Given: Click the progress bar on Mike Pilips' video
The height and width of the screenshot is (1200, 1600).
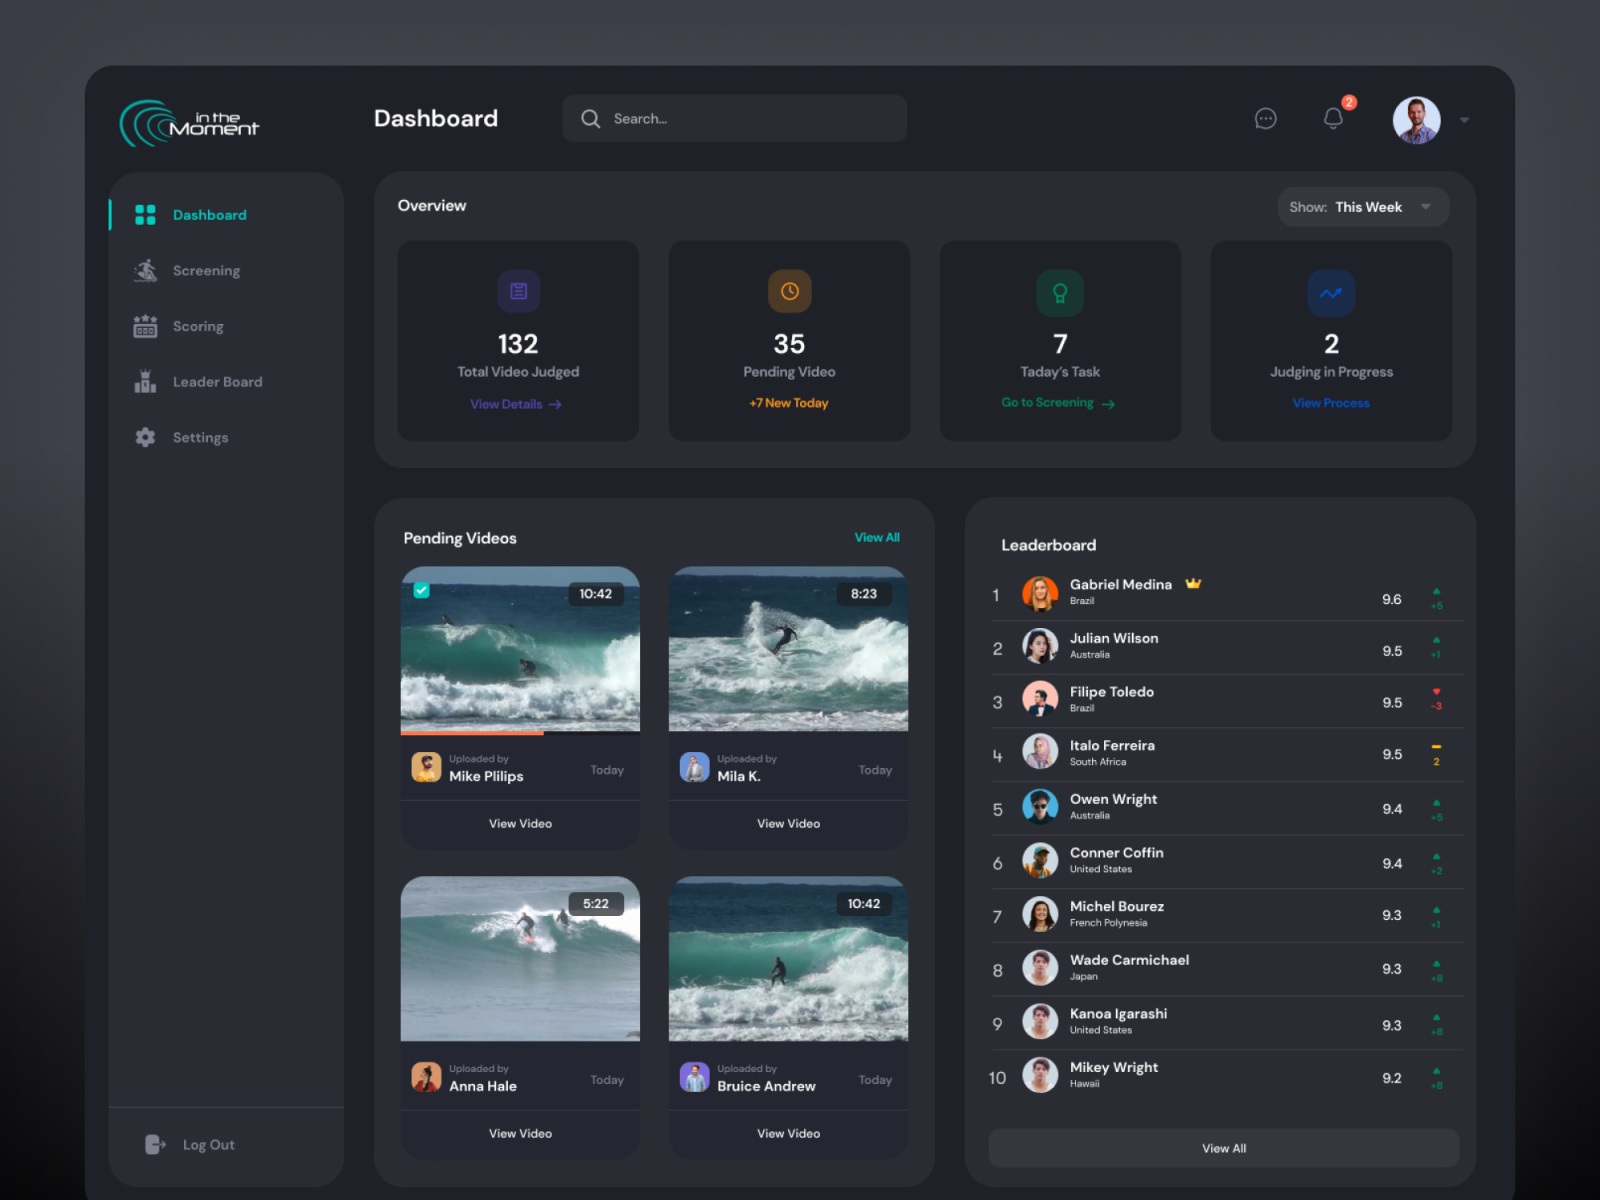Looking at the screenshot, I should [x=472, y=734].
